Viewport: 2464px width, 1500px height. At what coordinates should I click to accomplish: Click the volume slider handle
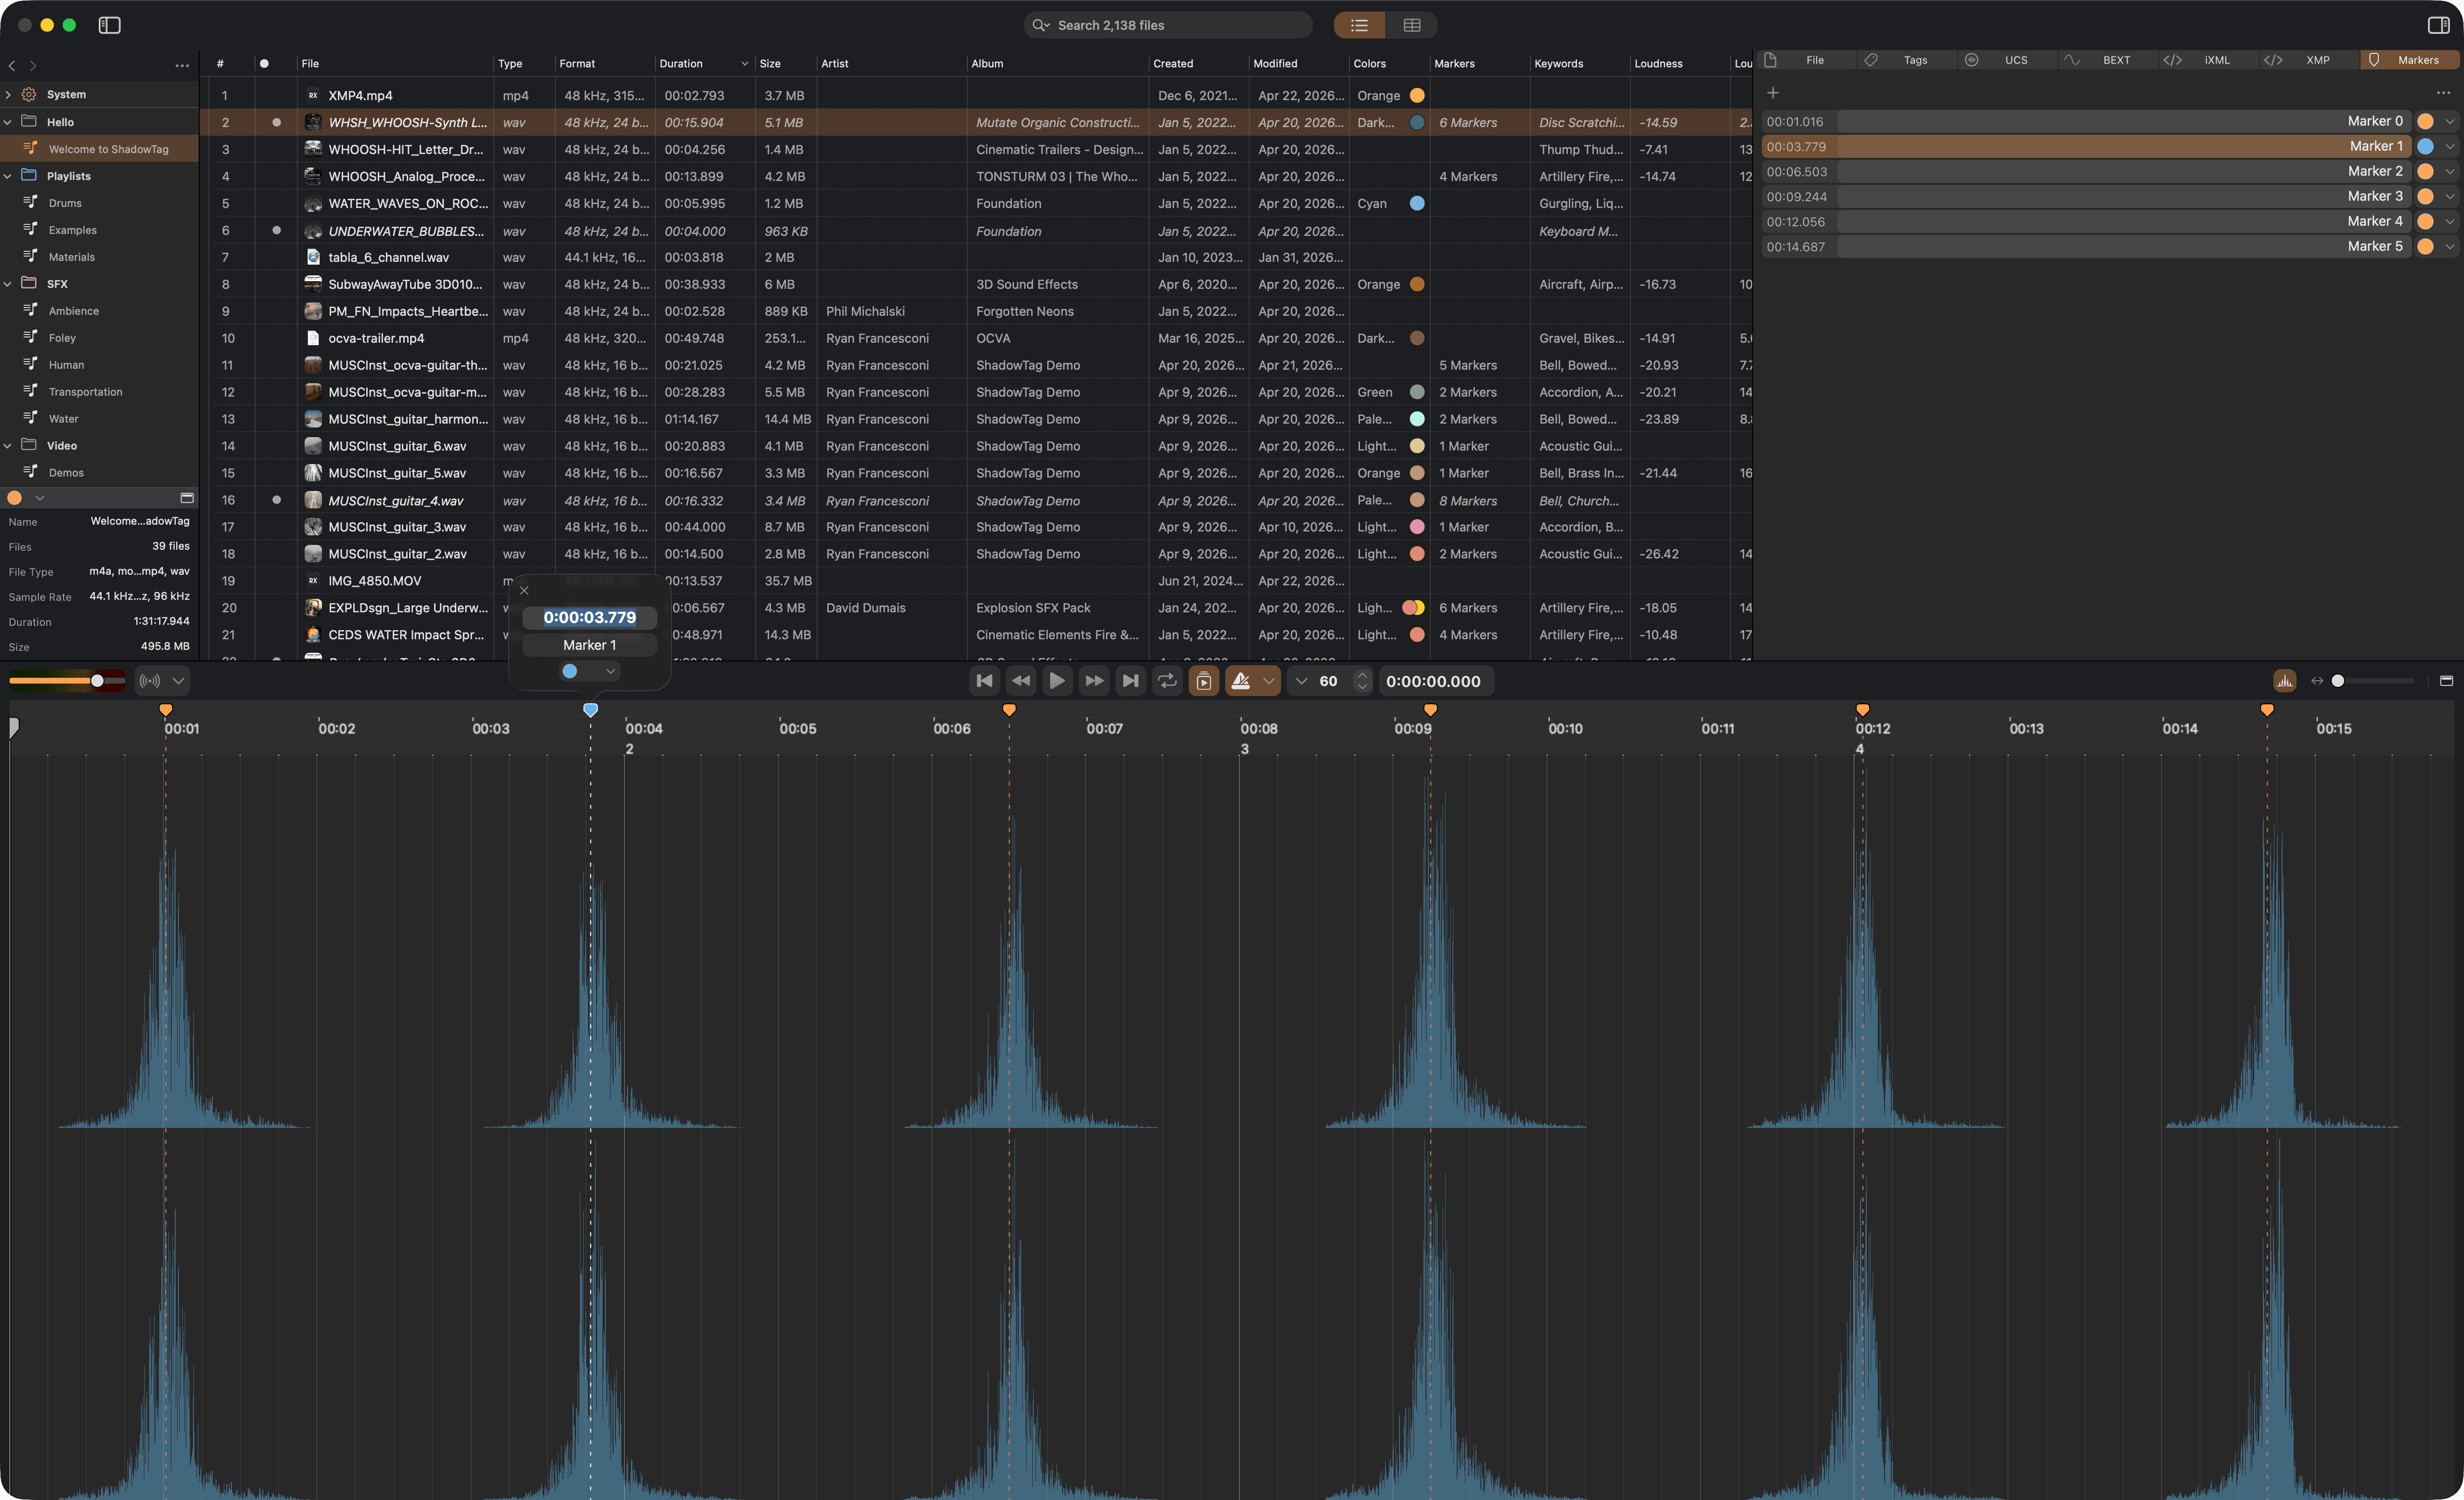97,681
